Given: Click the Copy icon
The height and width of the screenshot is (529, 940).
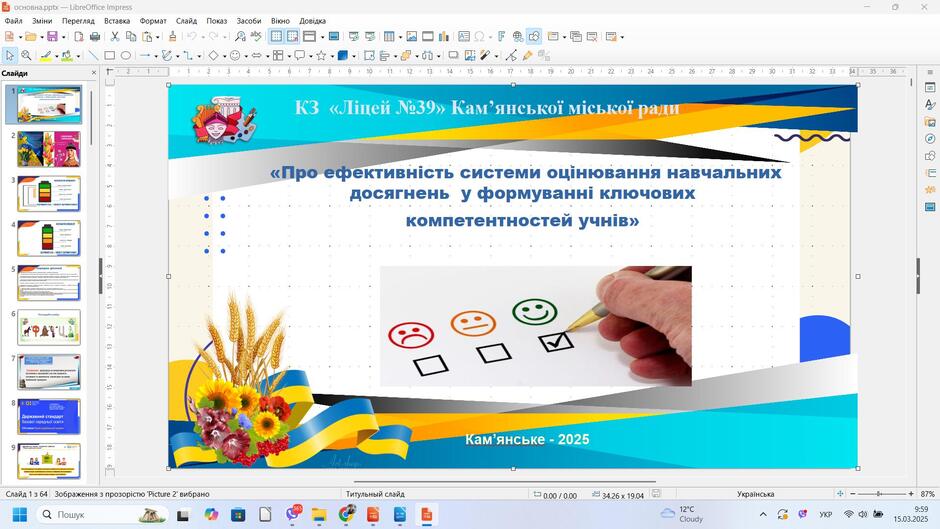Looking at the screenshot, I should tap(131, 37).
